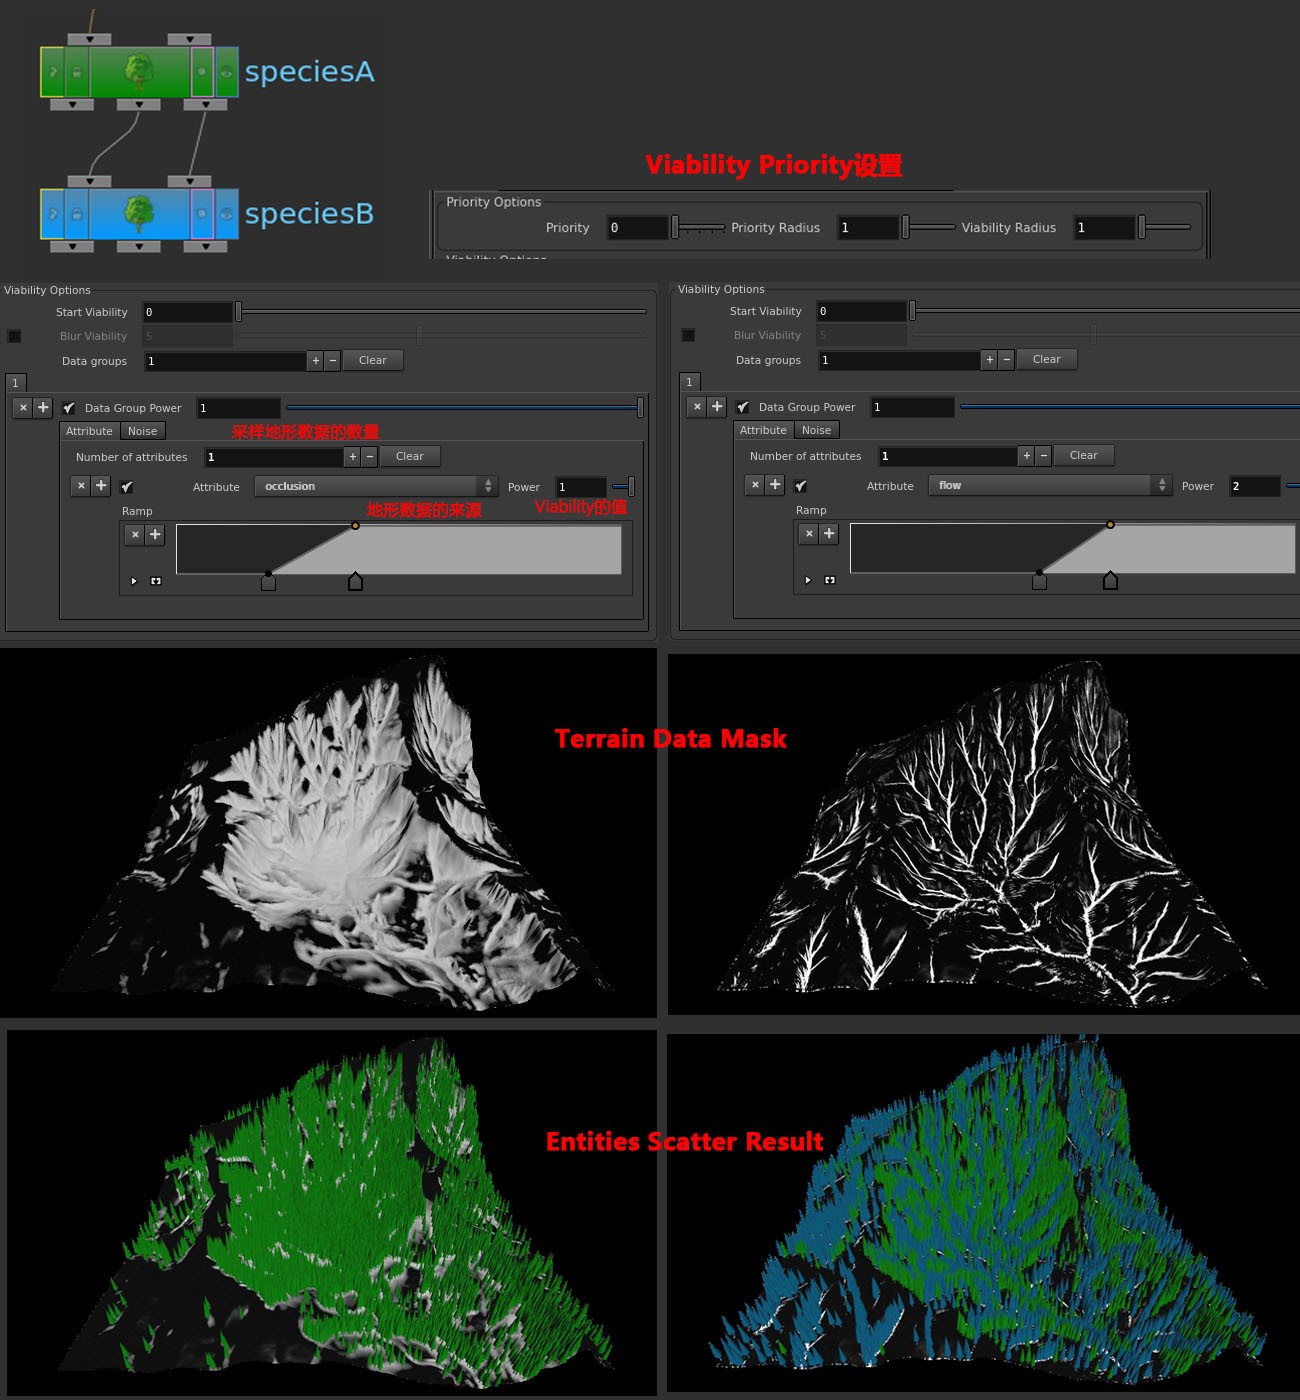
Task: Remove the flow attribute entry
Action: 756,485
